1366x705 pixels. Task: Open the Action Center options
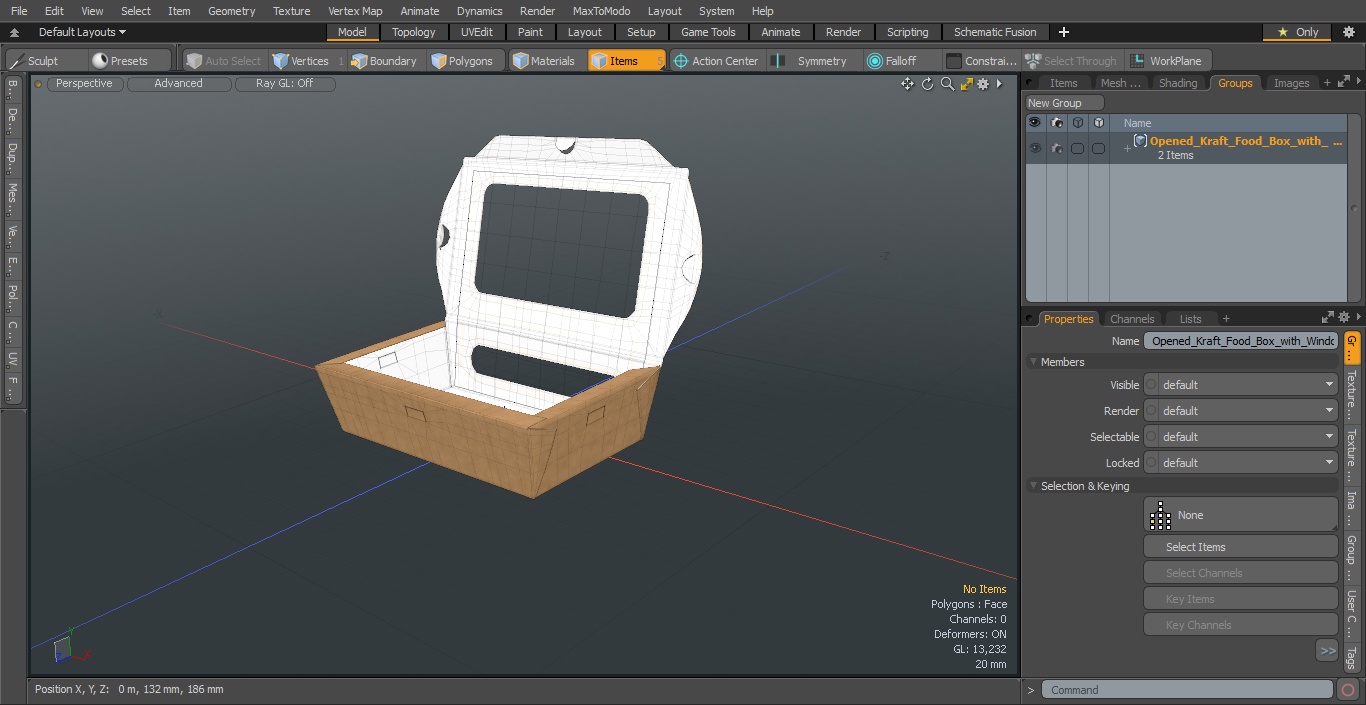716,61
